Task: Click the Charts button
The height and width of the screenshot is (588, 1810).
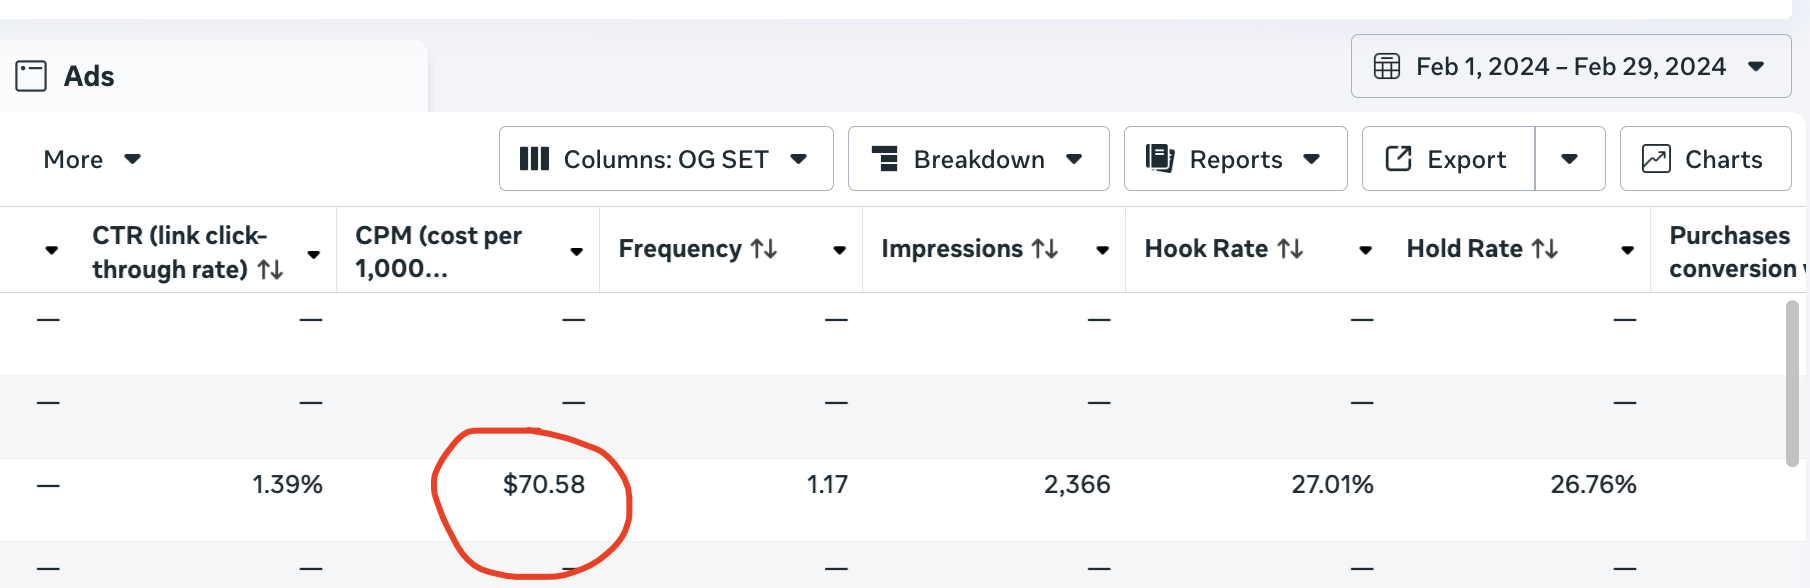Action: (x=1705, y=159)
